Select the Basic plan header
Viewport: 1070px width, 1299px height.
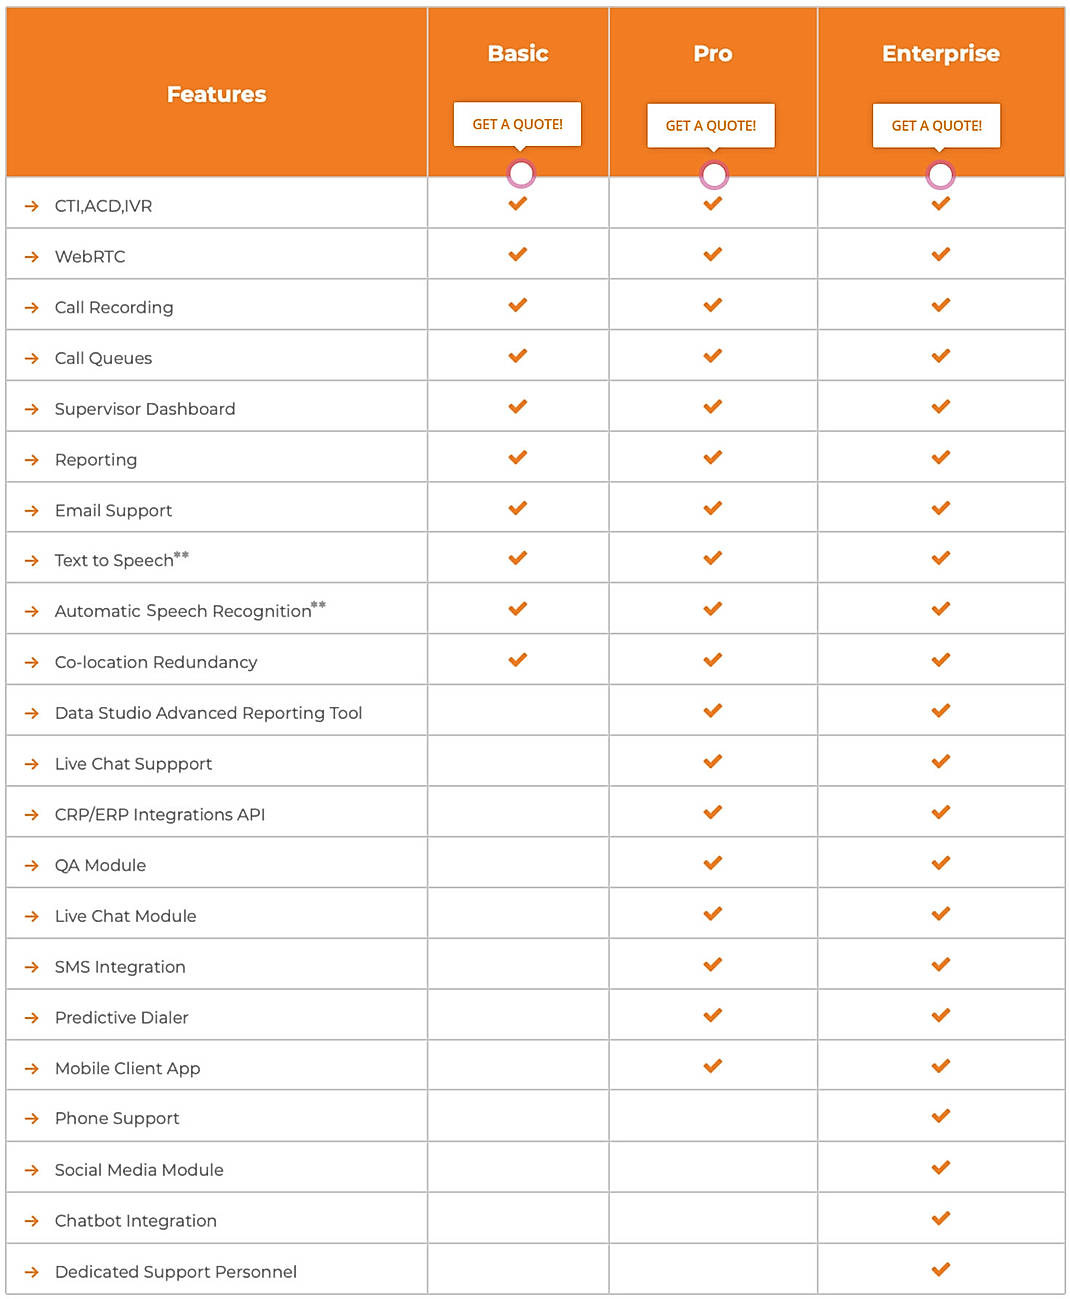tap(517, 53)
